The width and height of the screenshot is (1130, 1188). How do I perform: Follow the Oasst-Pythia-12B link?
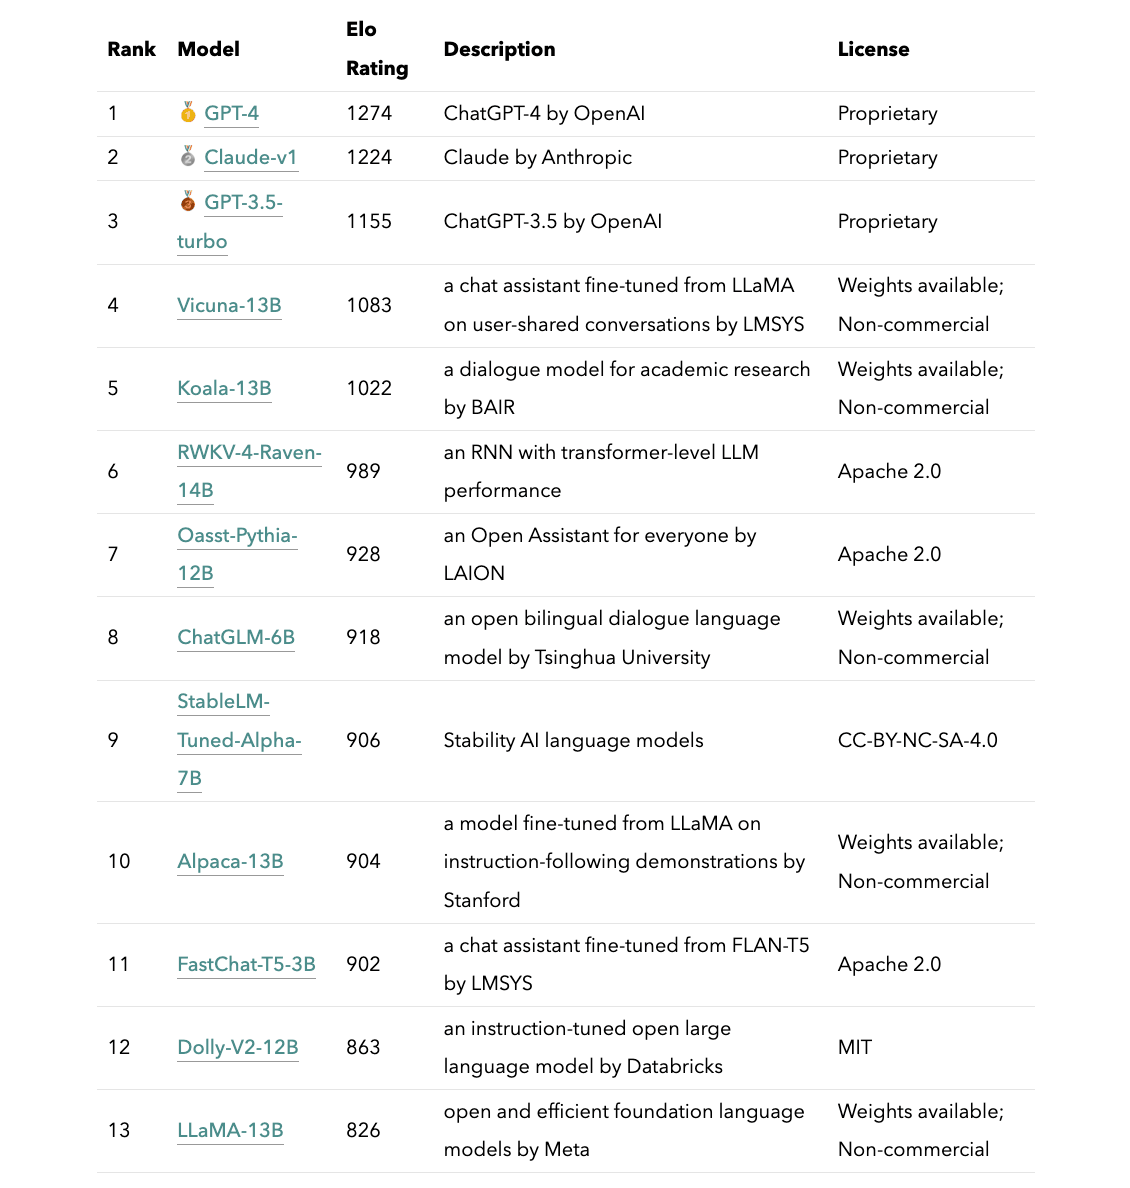click(237, 555)
